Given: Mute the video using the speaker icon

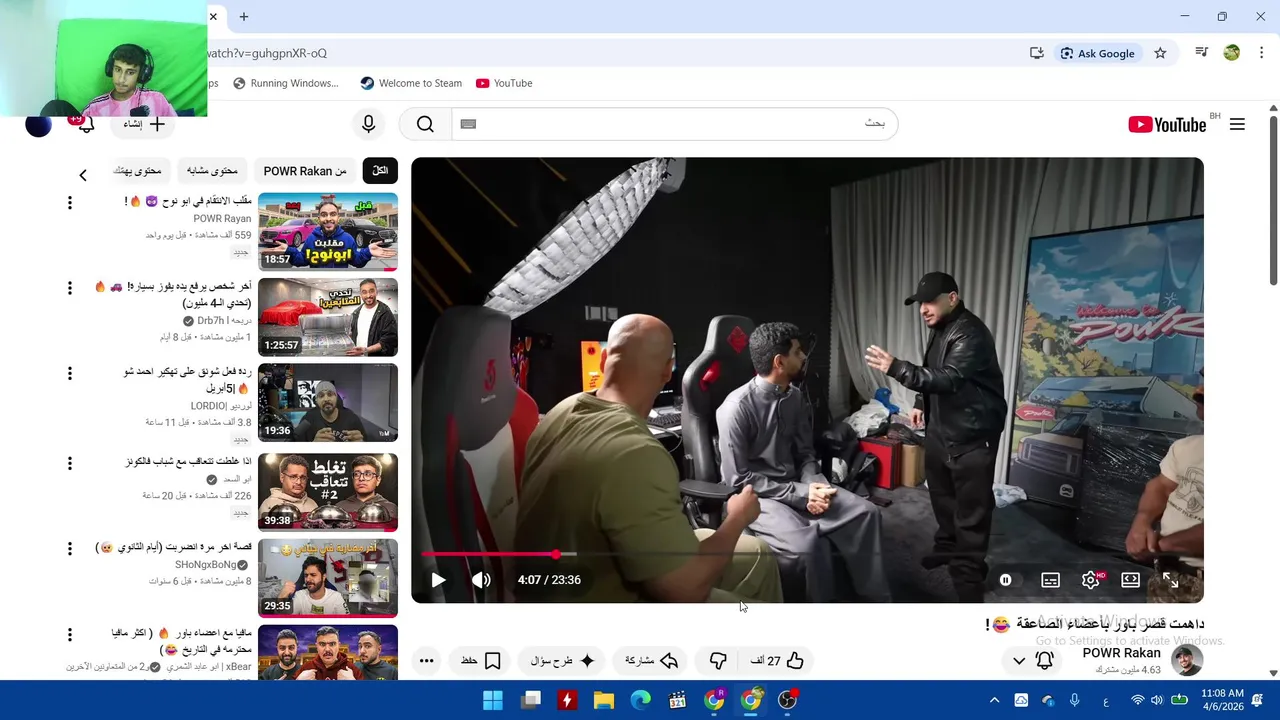Looking at the screenshot, I should point(481,580).
